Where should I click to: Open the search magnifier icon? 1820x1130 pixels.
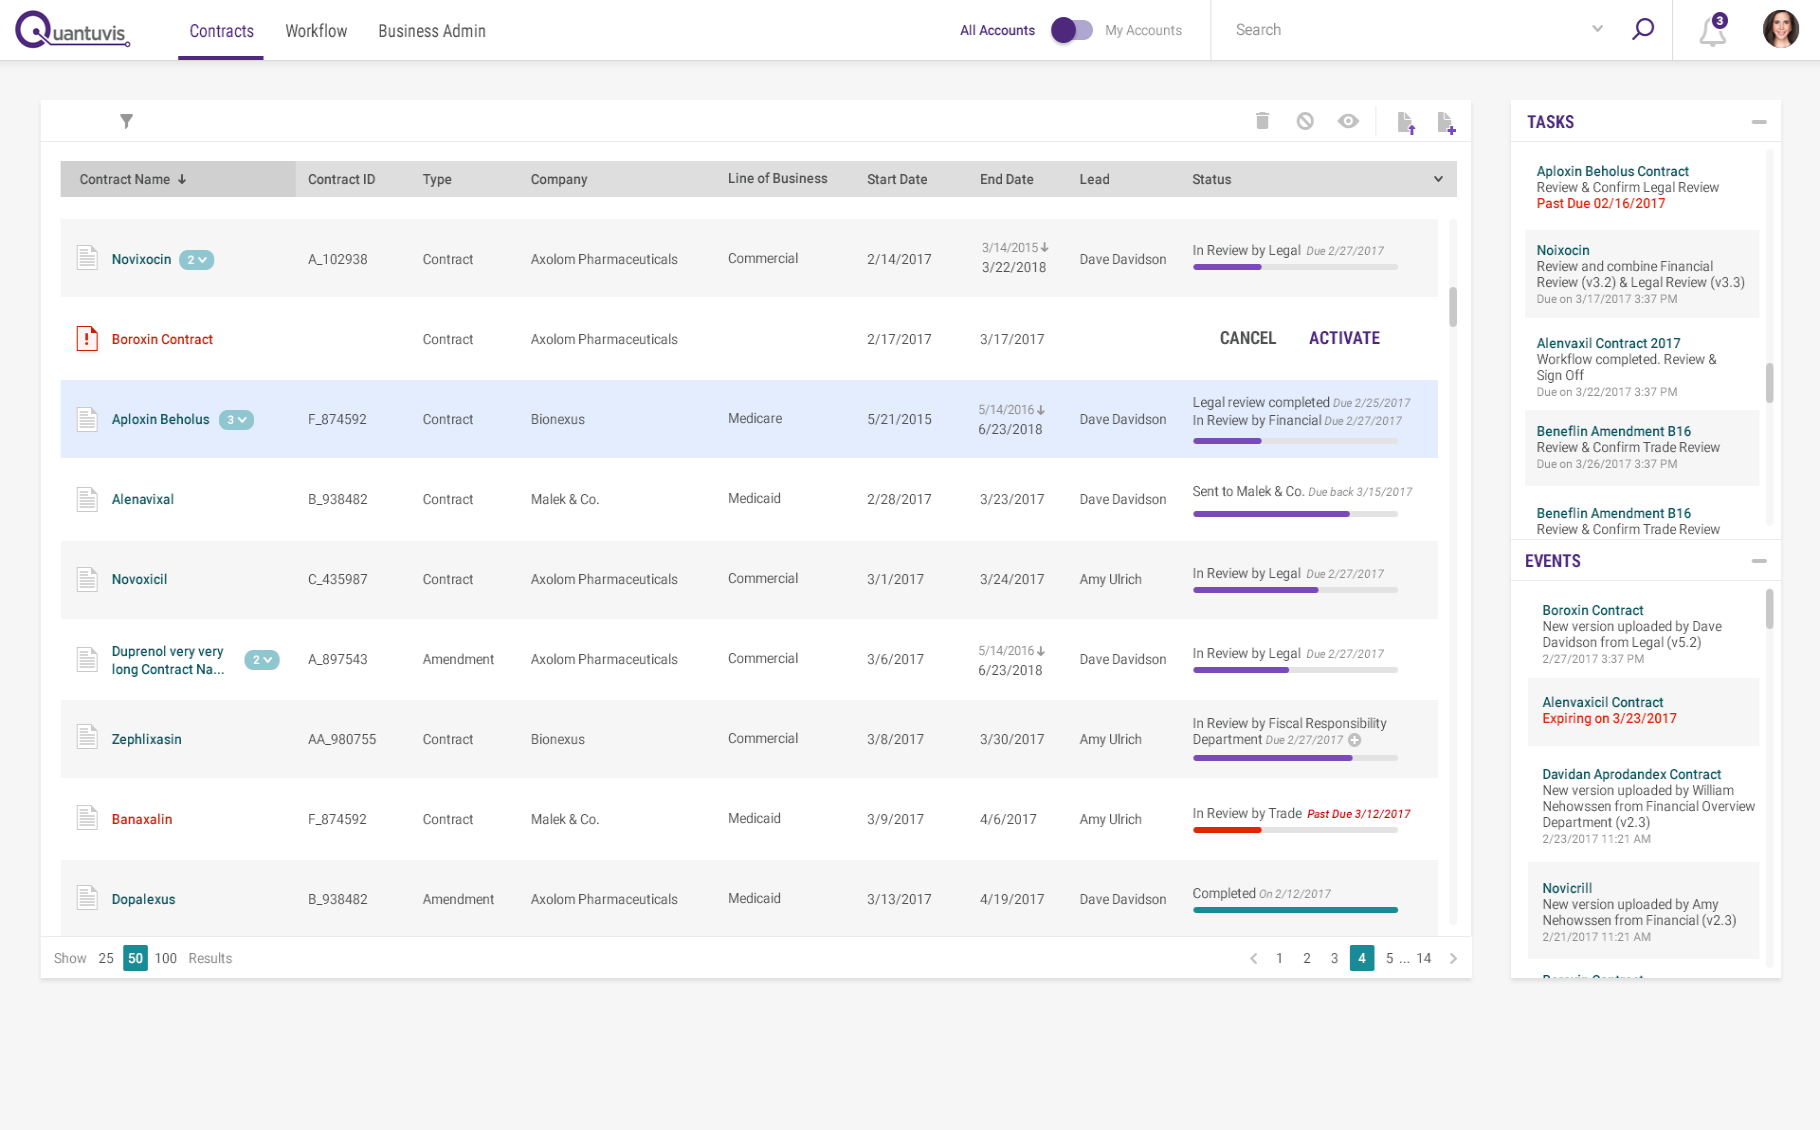(x=1643, y=29)
